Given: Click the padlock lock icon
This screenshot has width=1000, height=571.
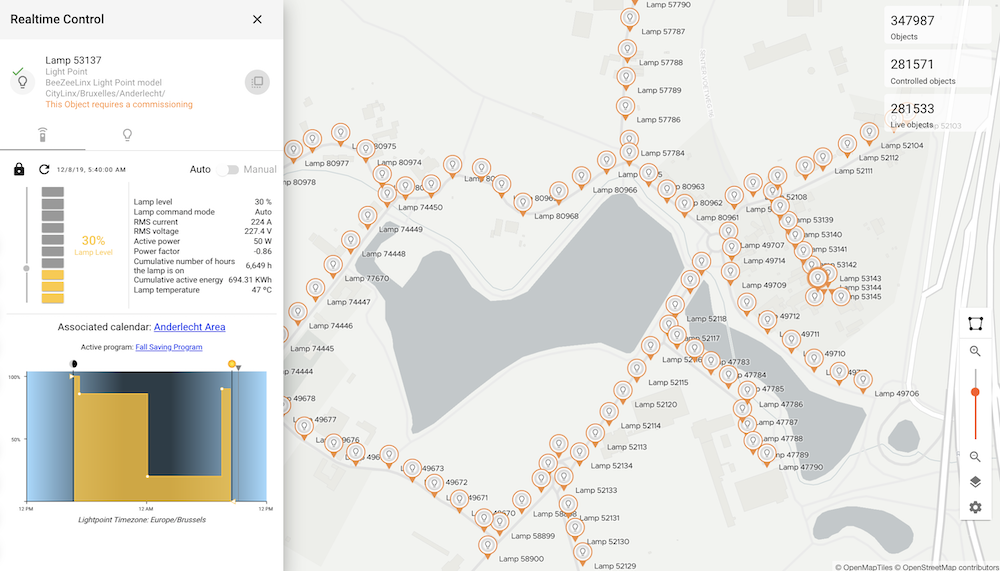Looking at the screenshot, I should 19,169.
